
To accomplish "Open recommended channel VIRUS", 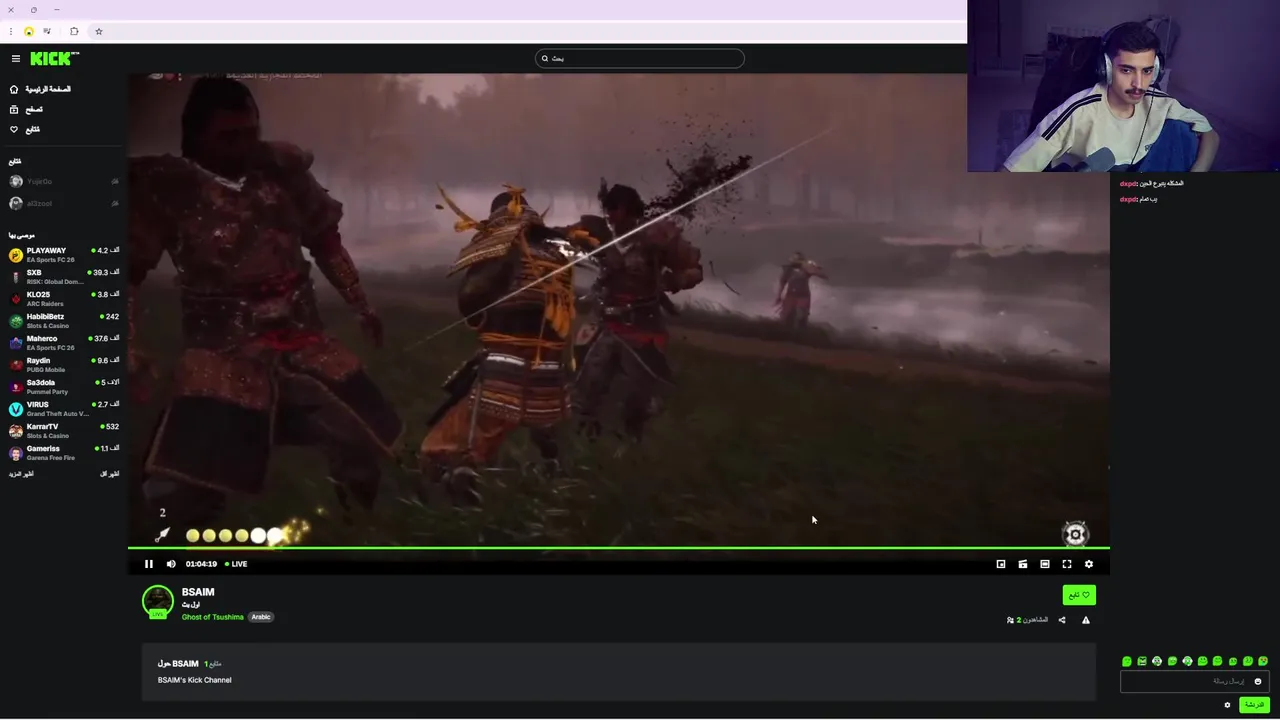I will [x=64, y=409].
